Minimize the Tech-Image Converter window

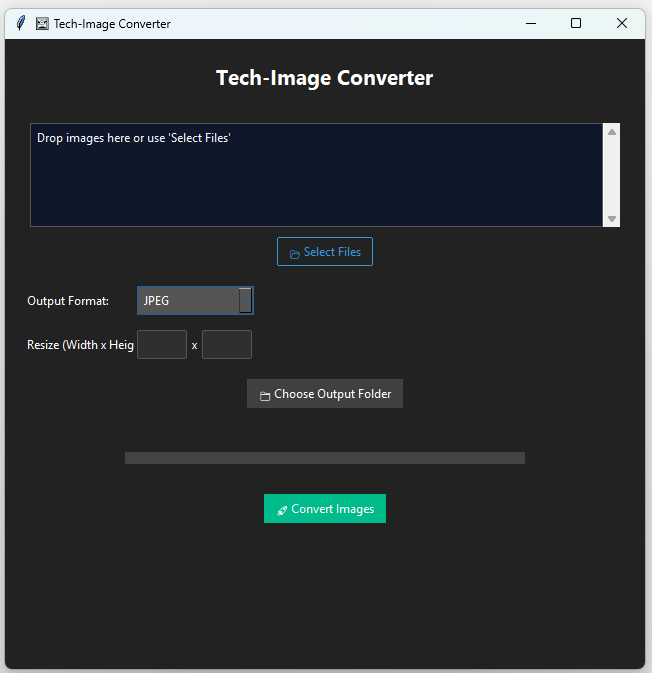[529, 23]
